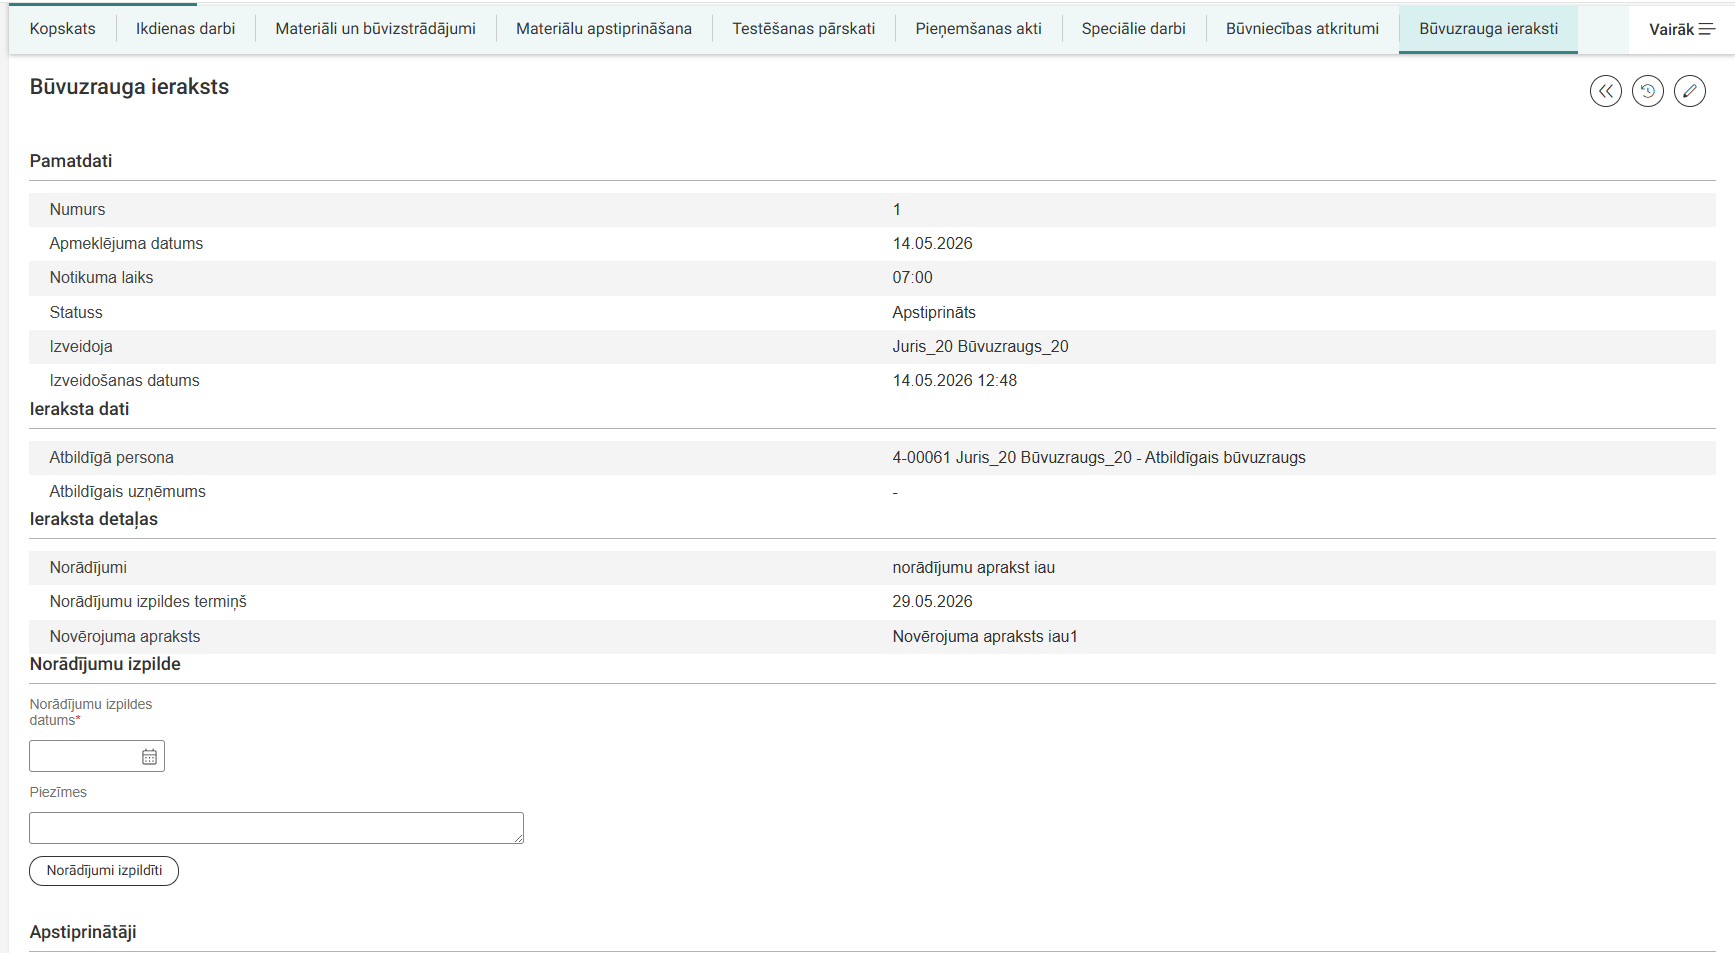Open the Testēšanas pārskati tab
Screen dimensions: 1735x953
click(x=804, y=29)
